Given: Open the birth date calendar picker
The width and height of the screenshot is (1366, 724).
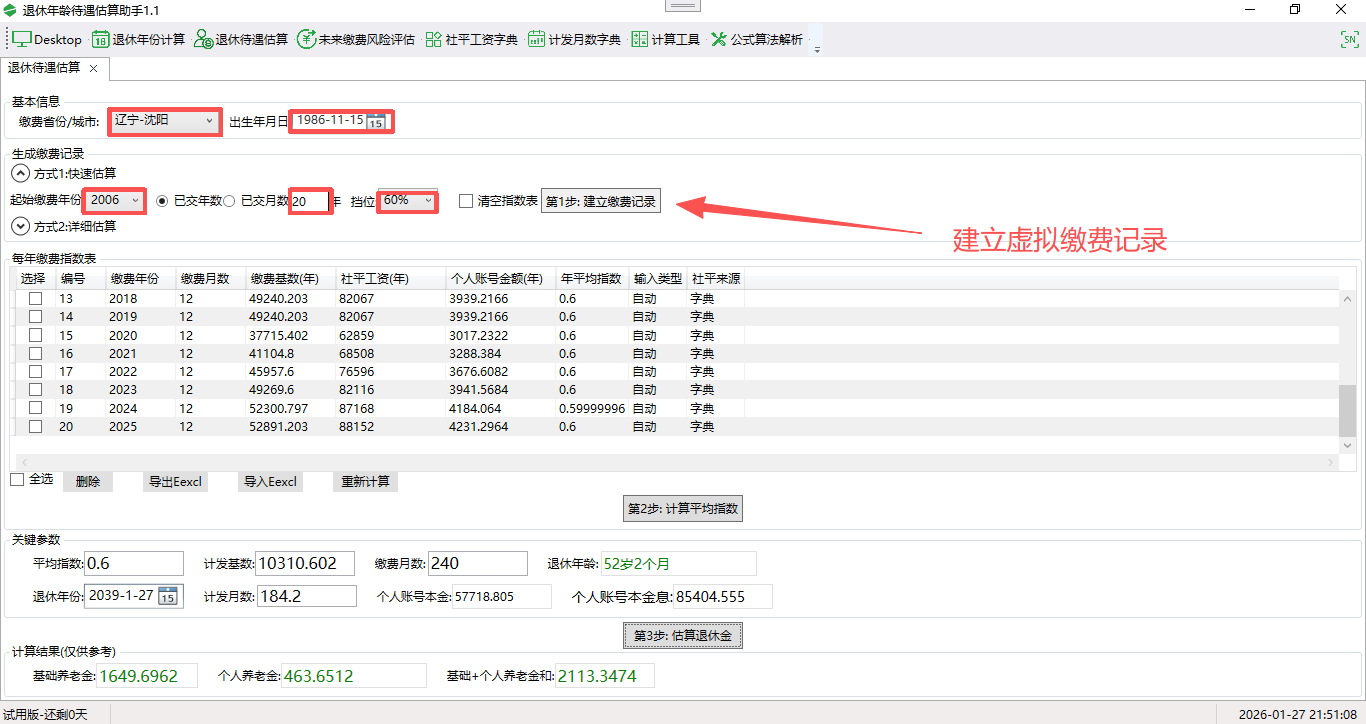Looking at the screenshot, I should [375, 122].
